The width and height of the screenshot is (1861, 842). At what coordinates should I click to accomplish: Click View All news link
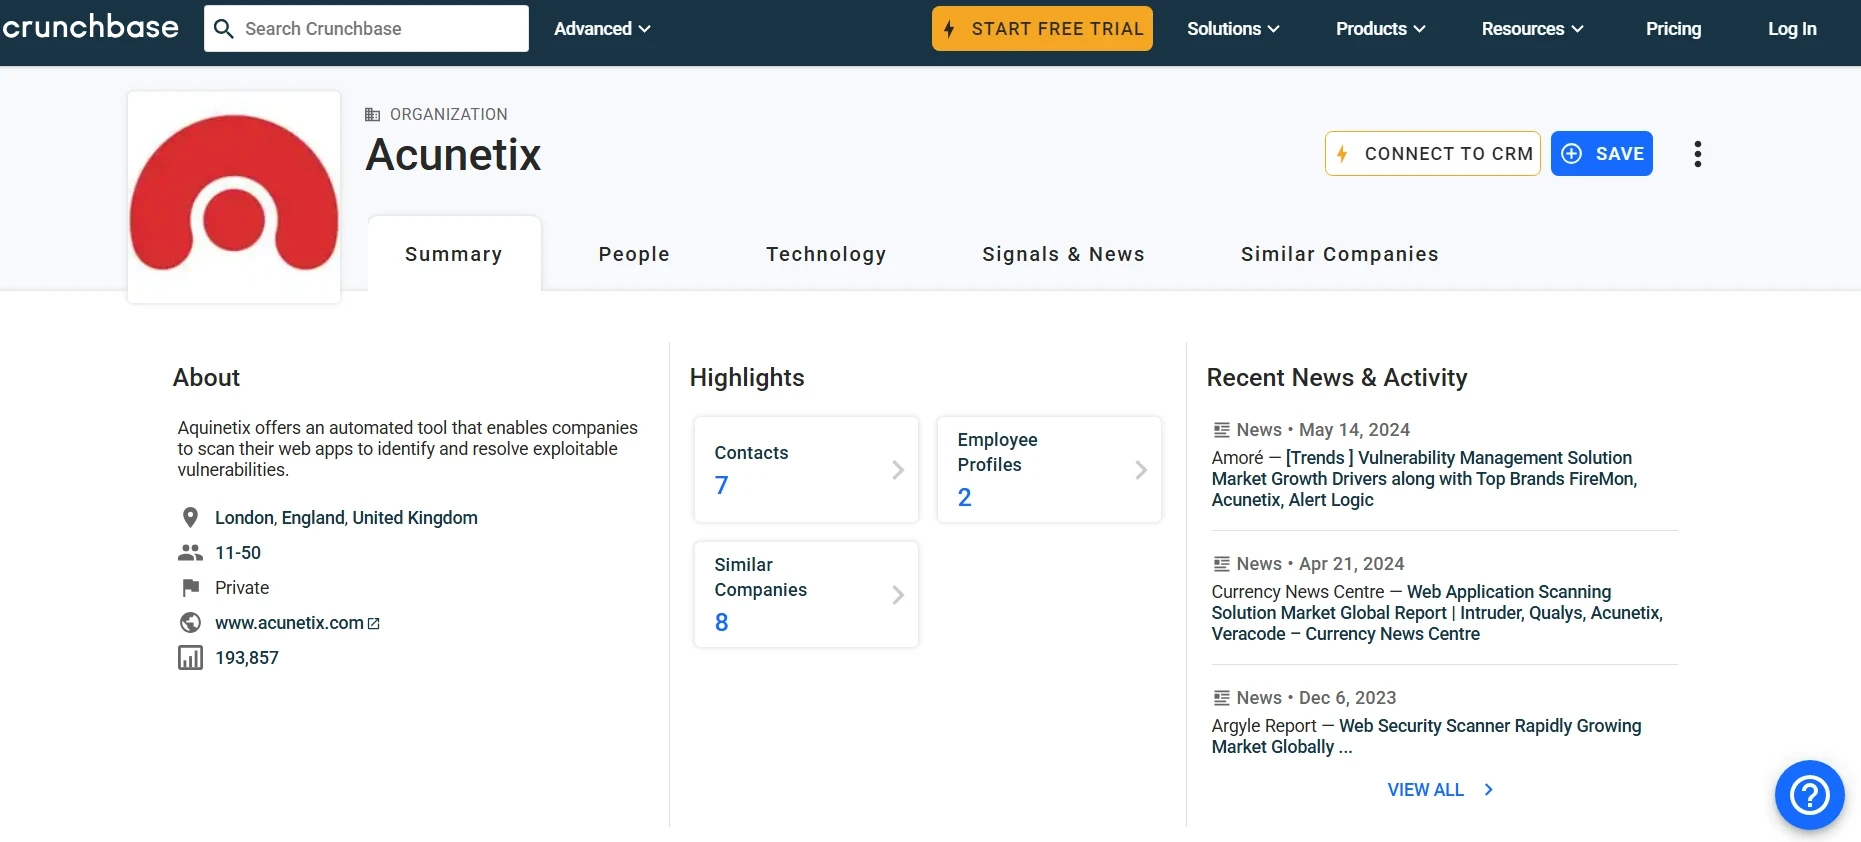coord(1425,790)
